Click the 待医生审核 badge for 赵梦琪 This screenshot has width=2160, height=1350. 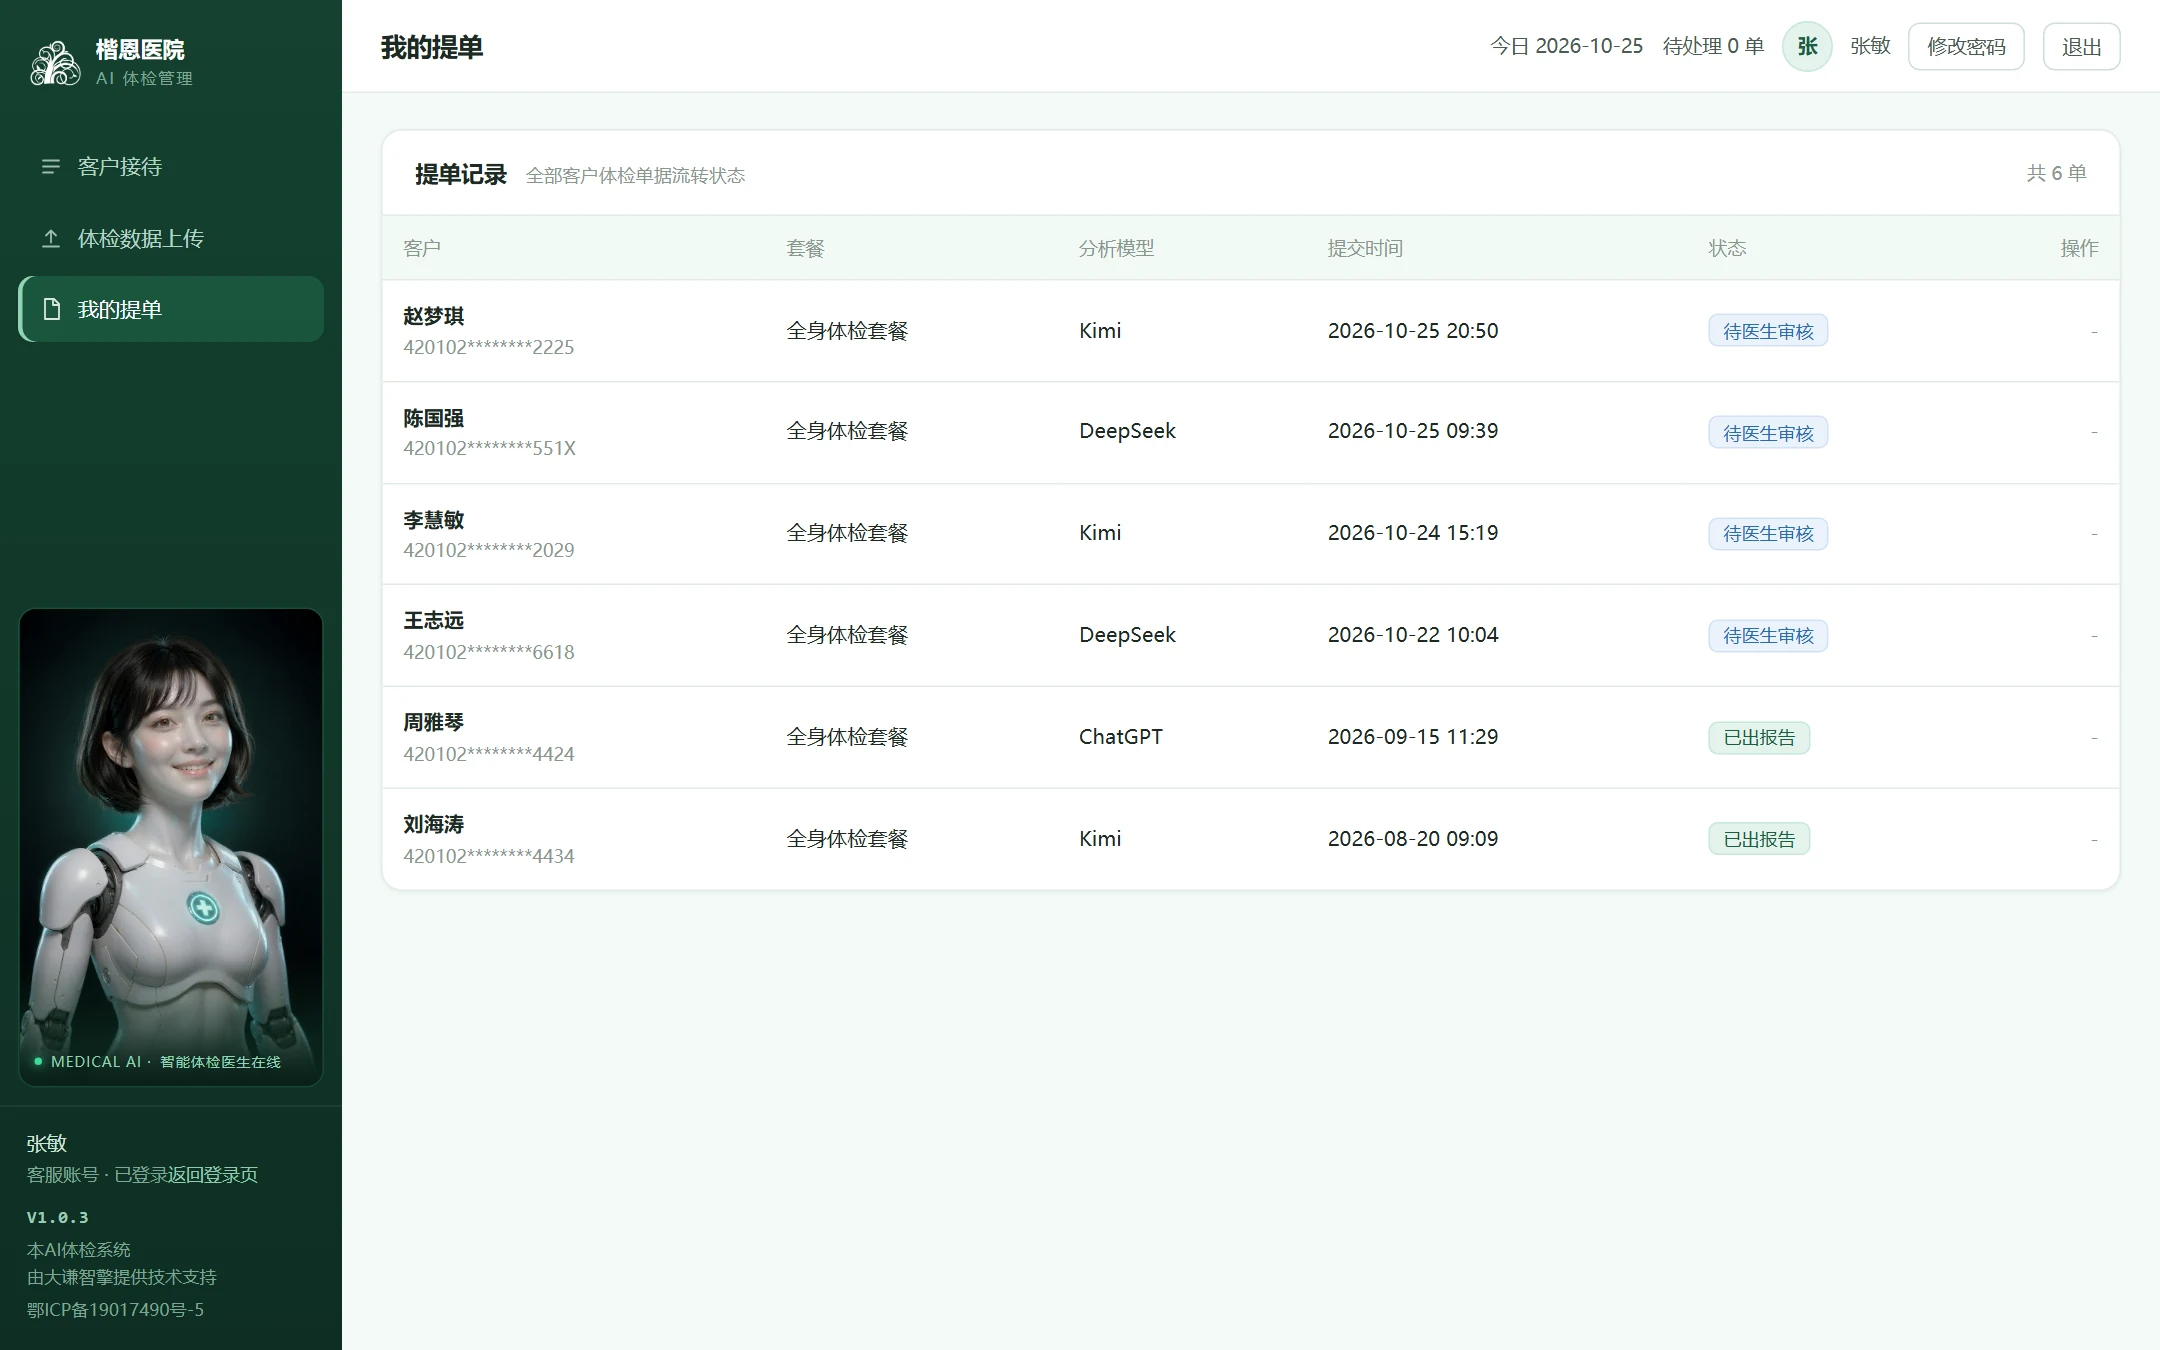click(1768, 331)
